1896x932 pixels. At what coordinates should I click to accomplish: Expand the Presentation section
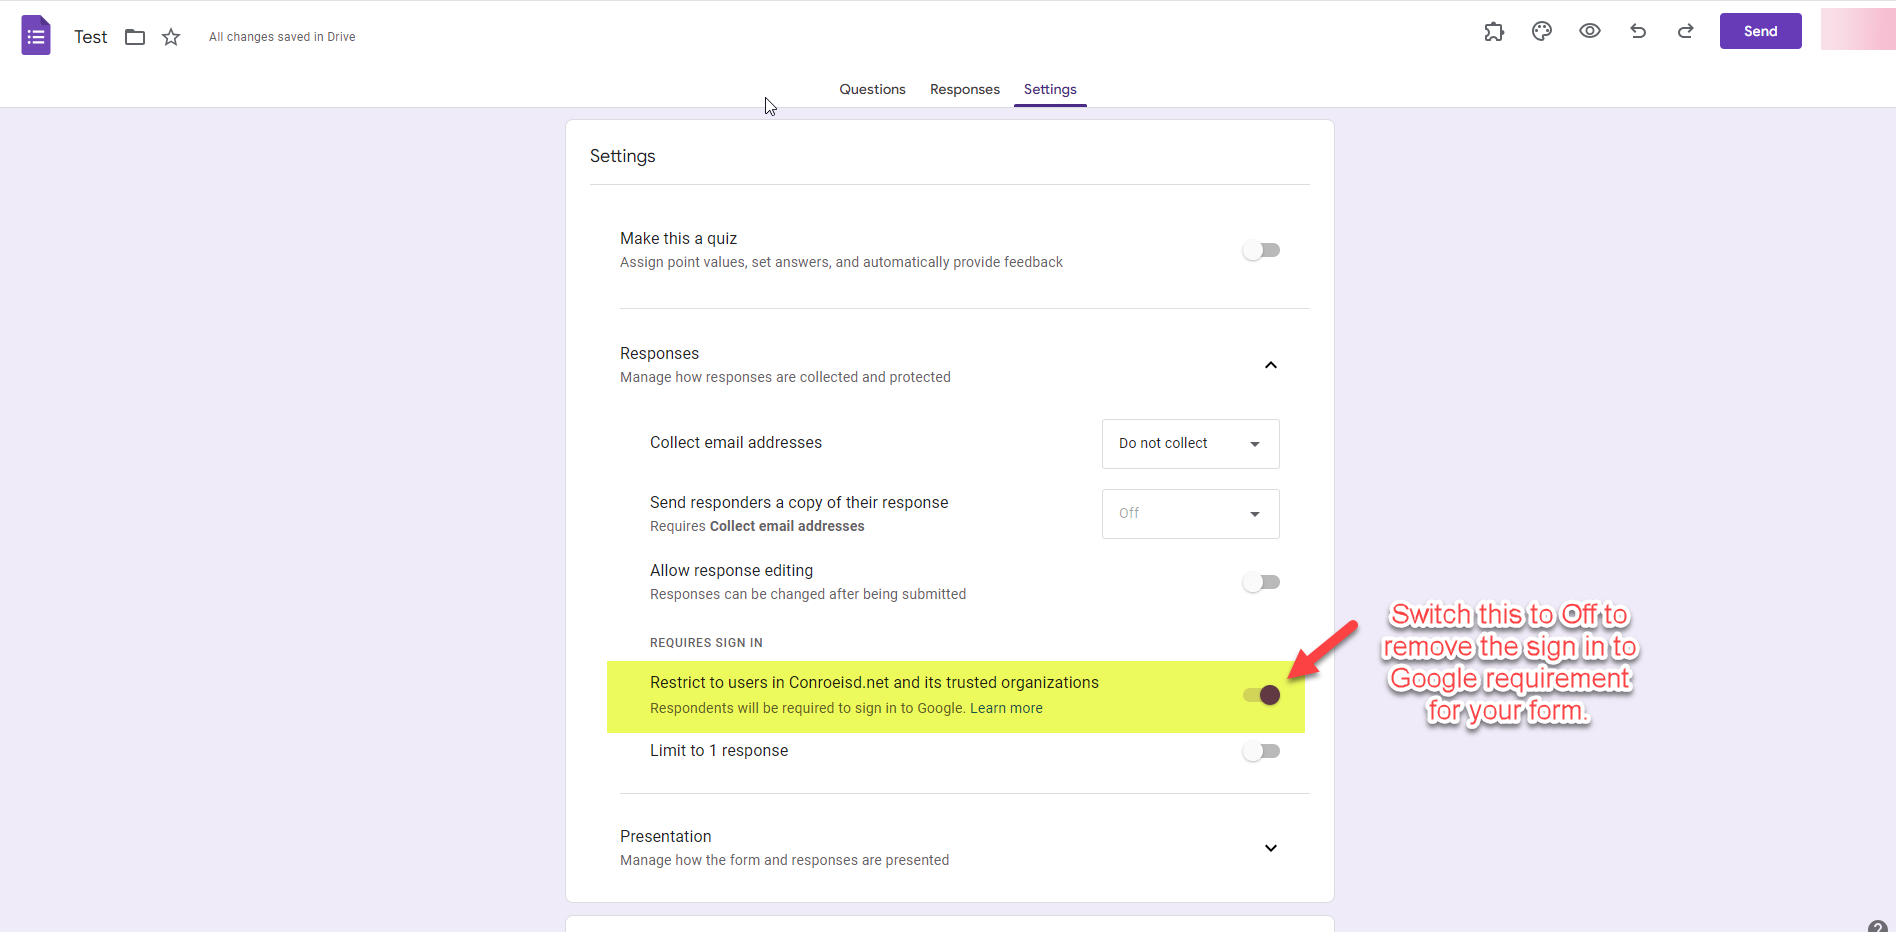pyautogui.click(x=1271, y=848)
